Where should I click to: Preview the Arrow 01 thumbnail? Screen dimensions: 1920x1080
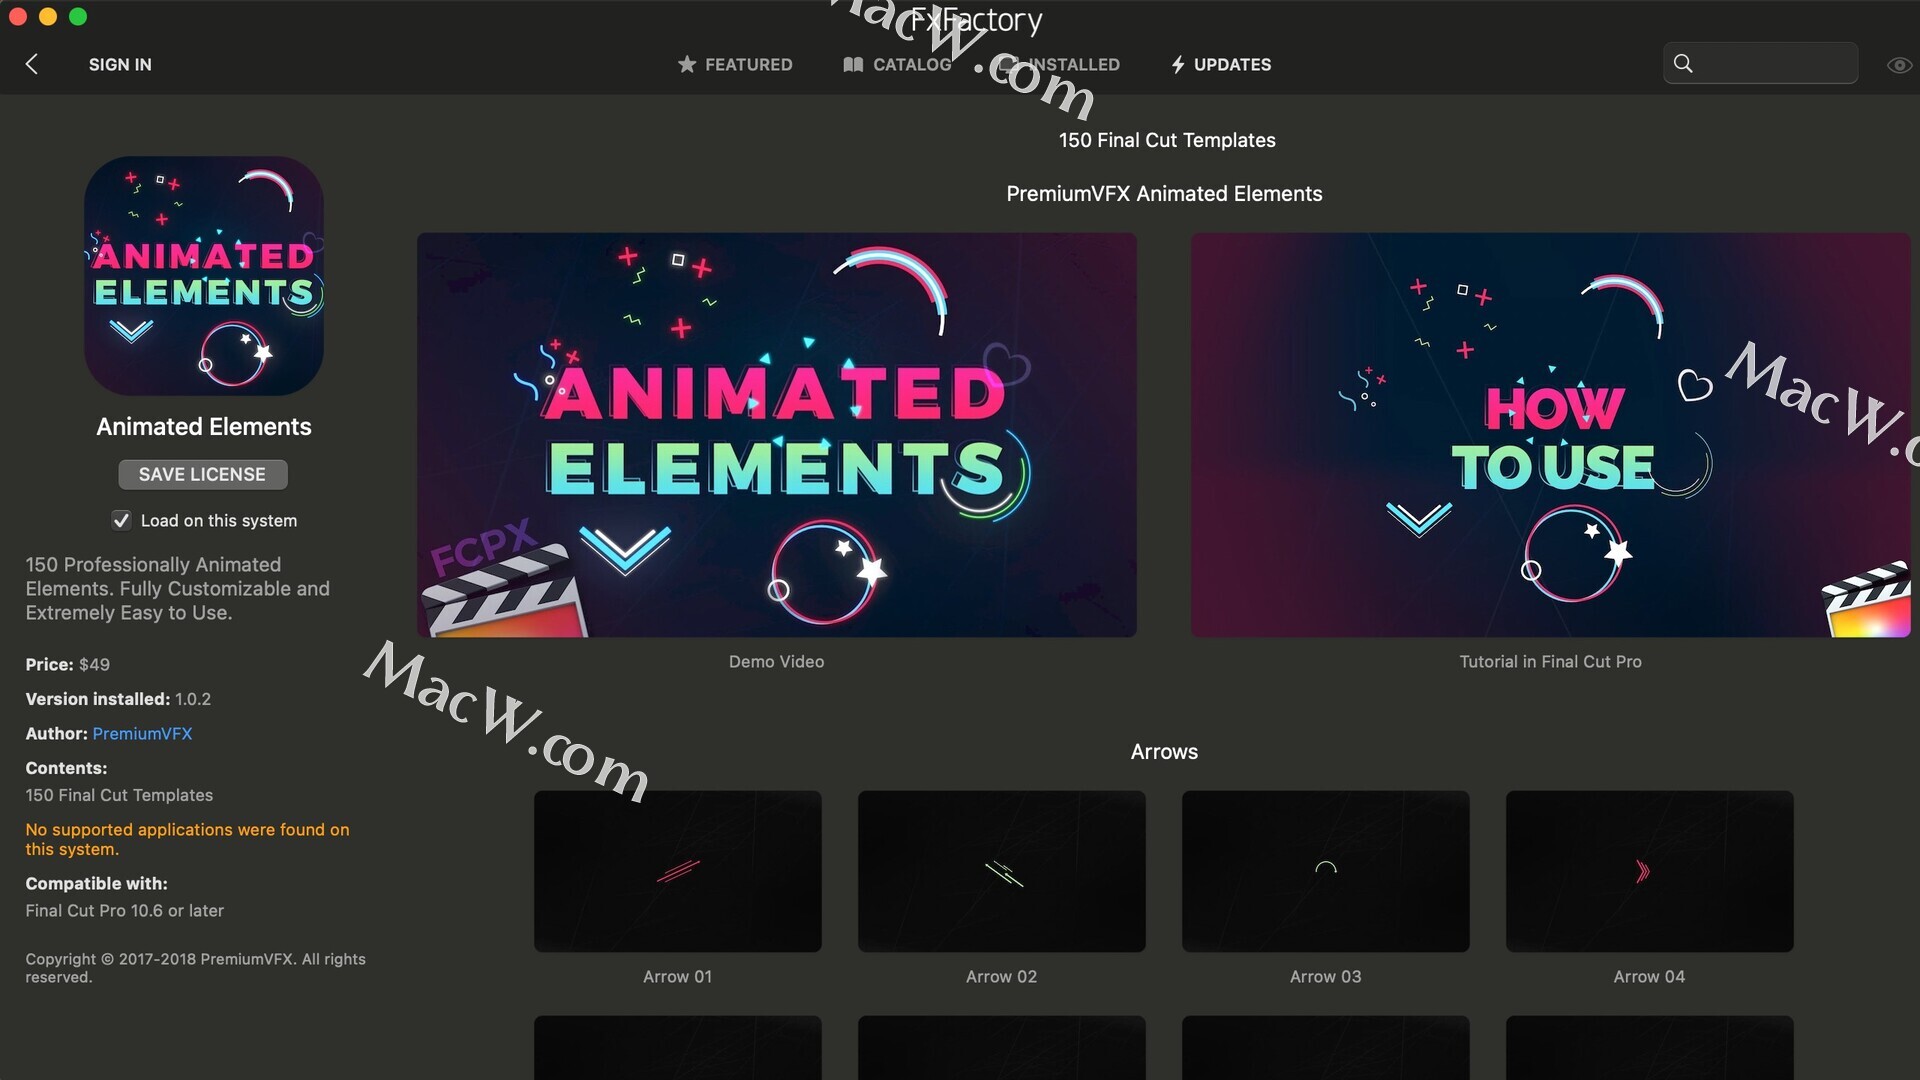pyautogui.click(x=678, y=871)
